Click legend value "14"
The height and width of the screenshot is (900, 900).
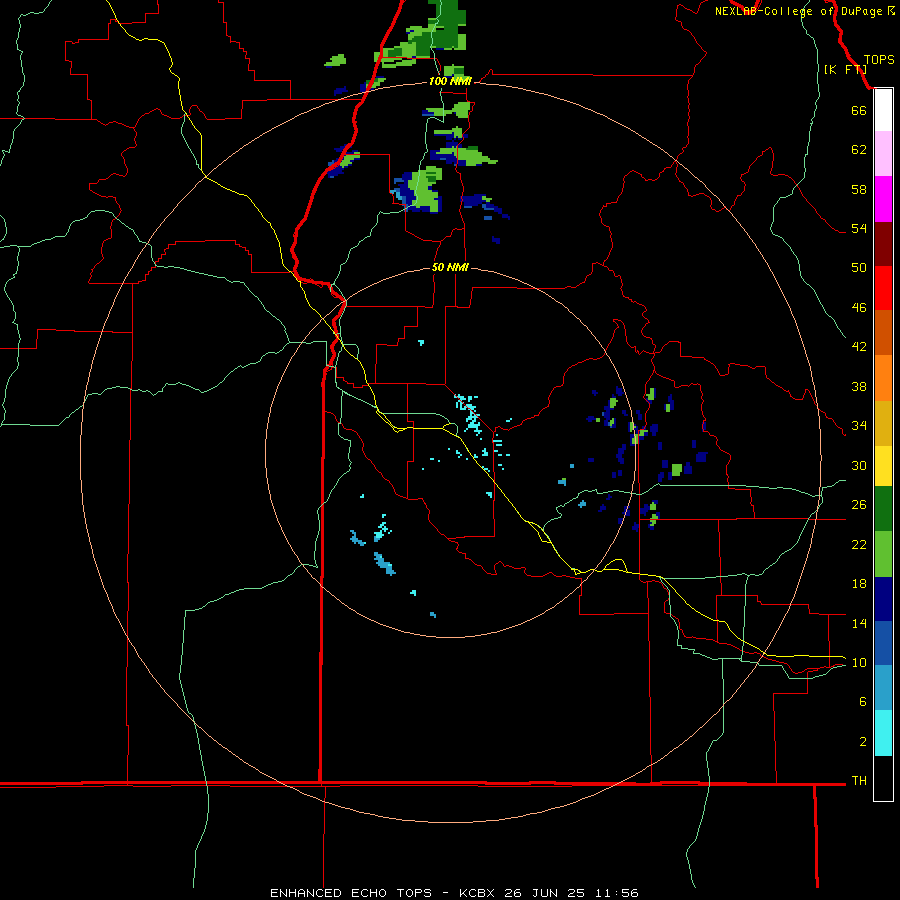click(859, 623)
